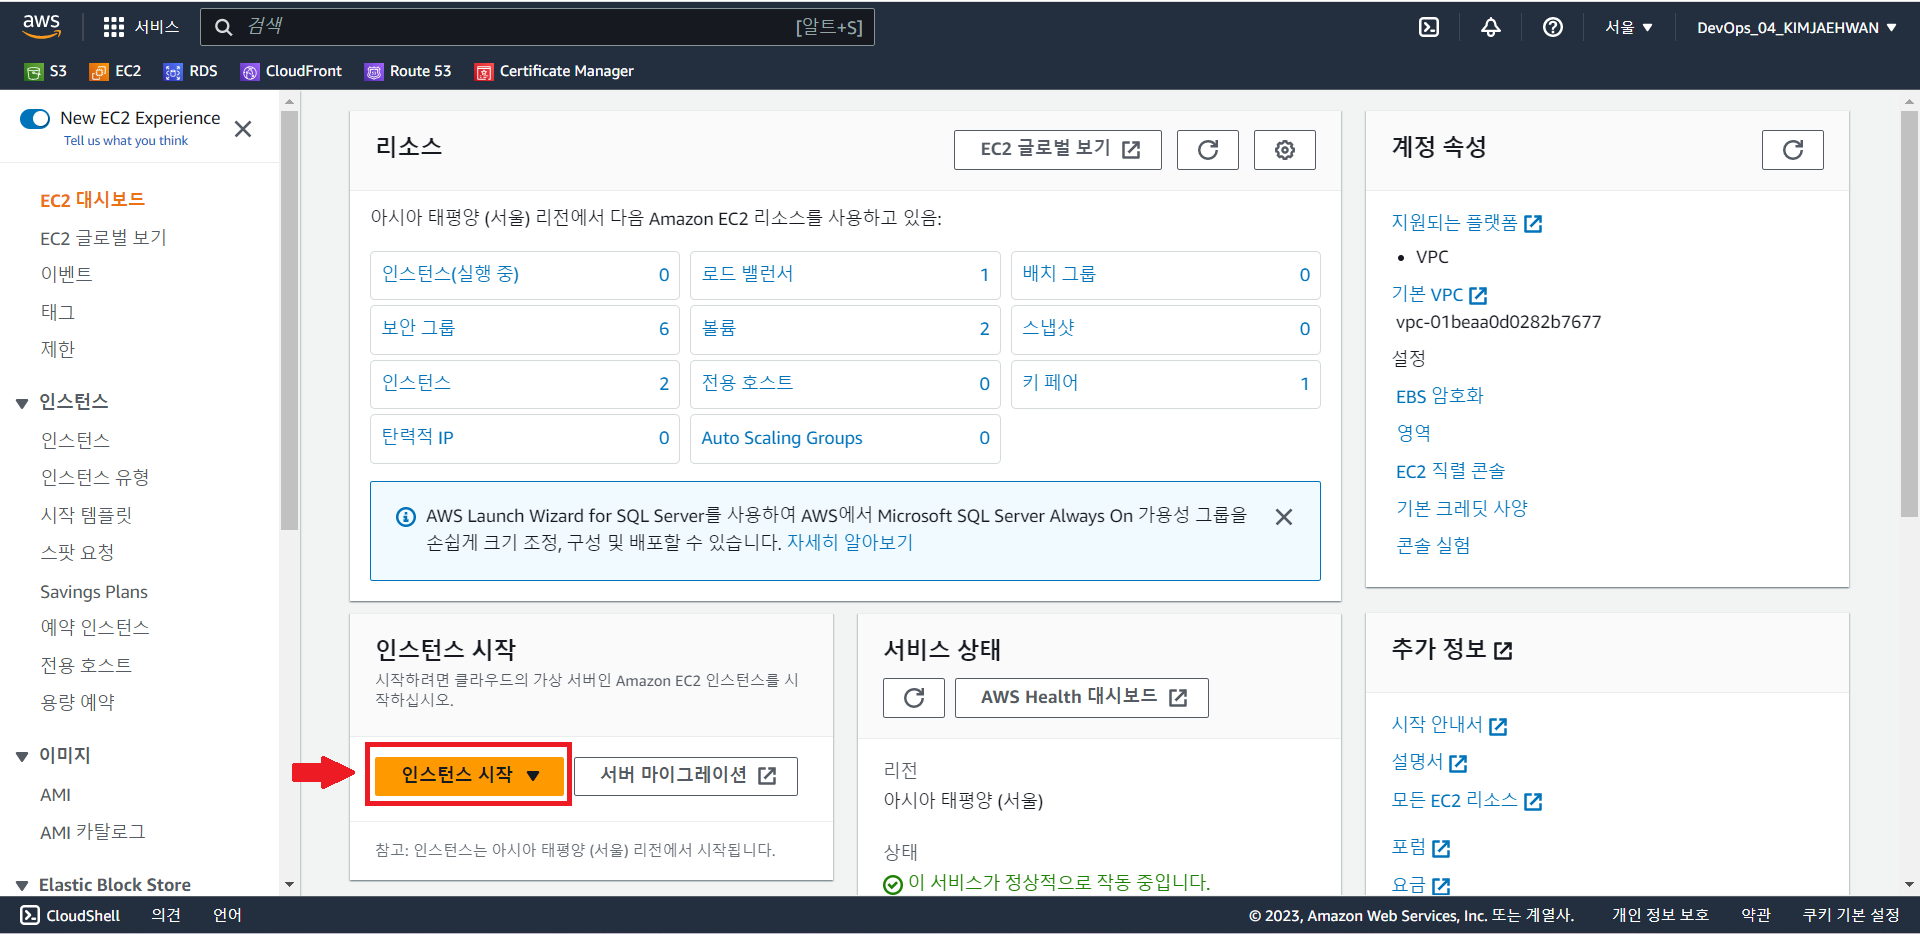Image resolution: width=1920 pixels, height=934 pixels.
Task: Open the DevOps_04_KIMJAEHWAN account menu
Action: [x=1797, y=28]
